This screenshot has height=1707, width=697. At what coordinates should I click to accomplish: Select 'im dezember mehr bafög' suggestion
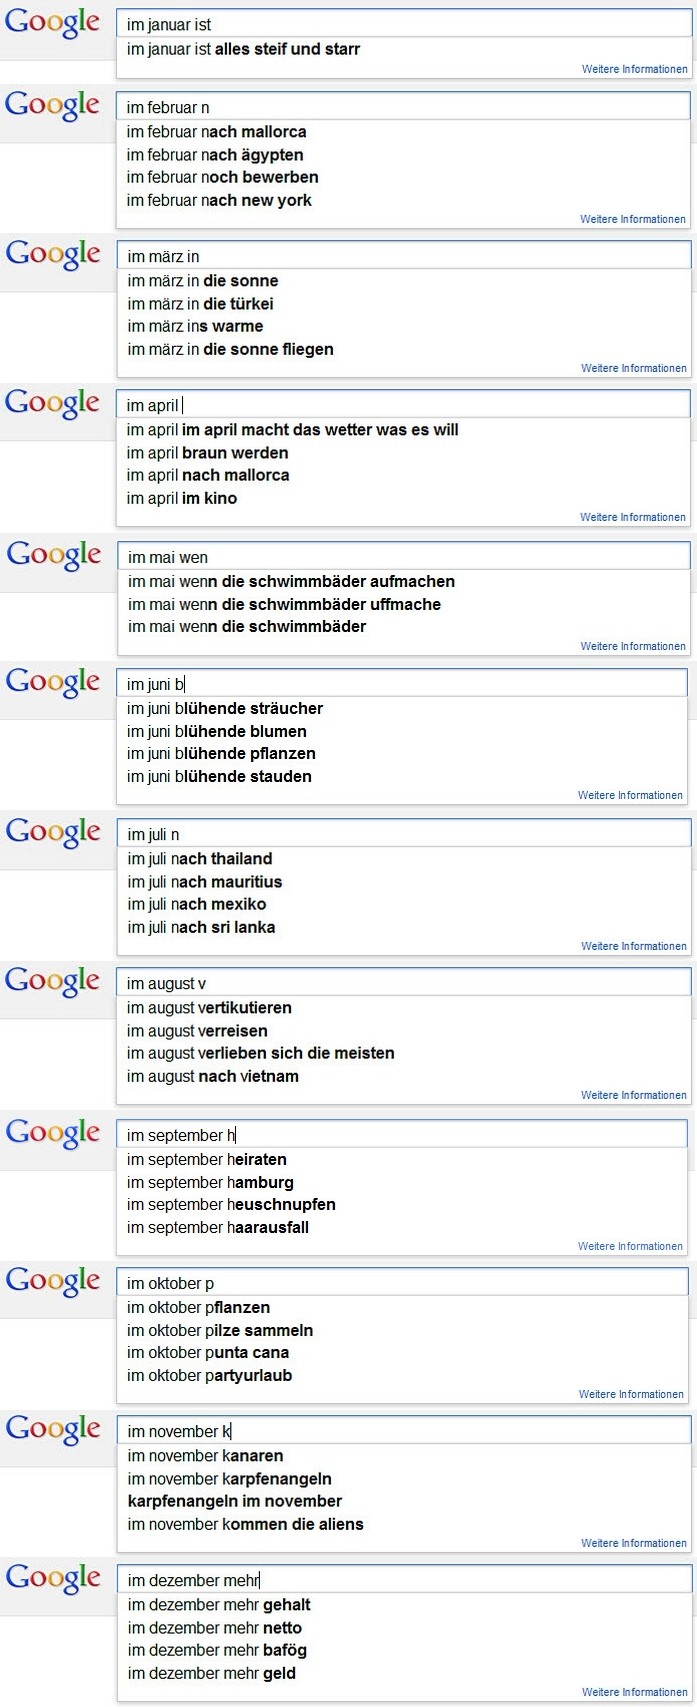pyautogui.click(x=217, y=1651)
